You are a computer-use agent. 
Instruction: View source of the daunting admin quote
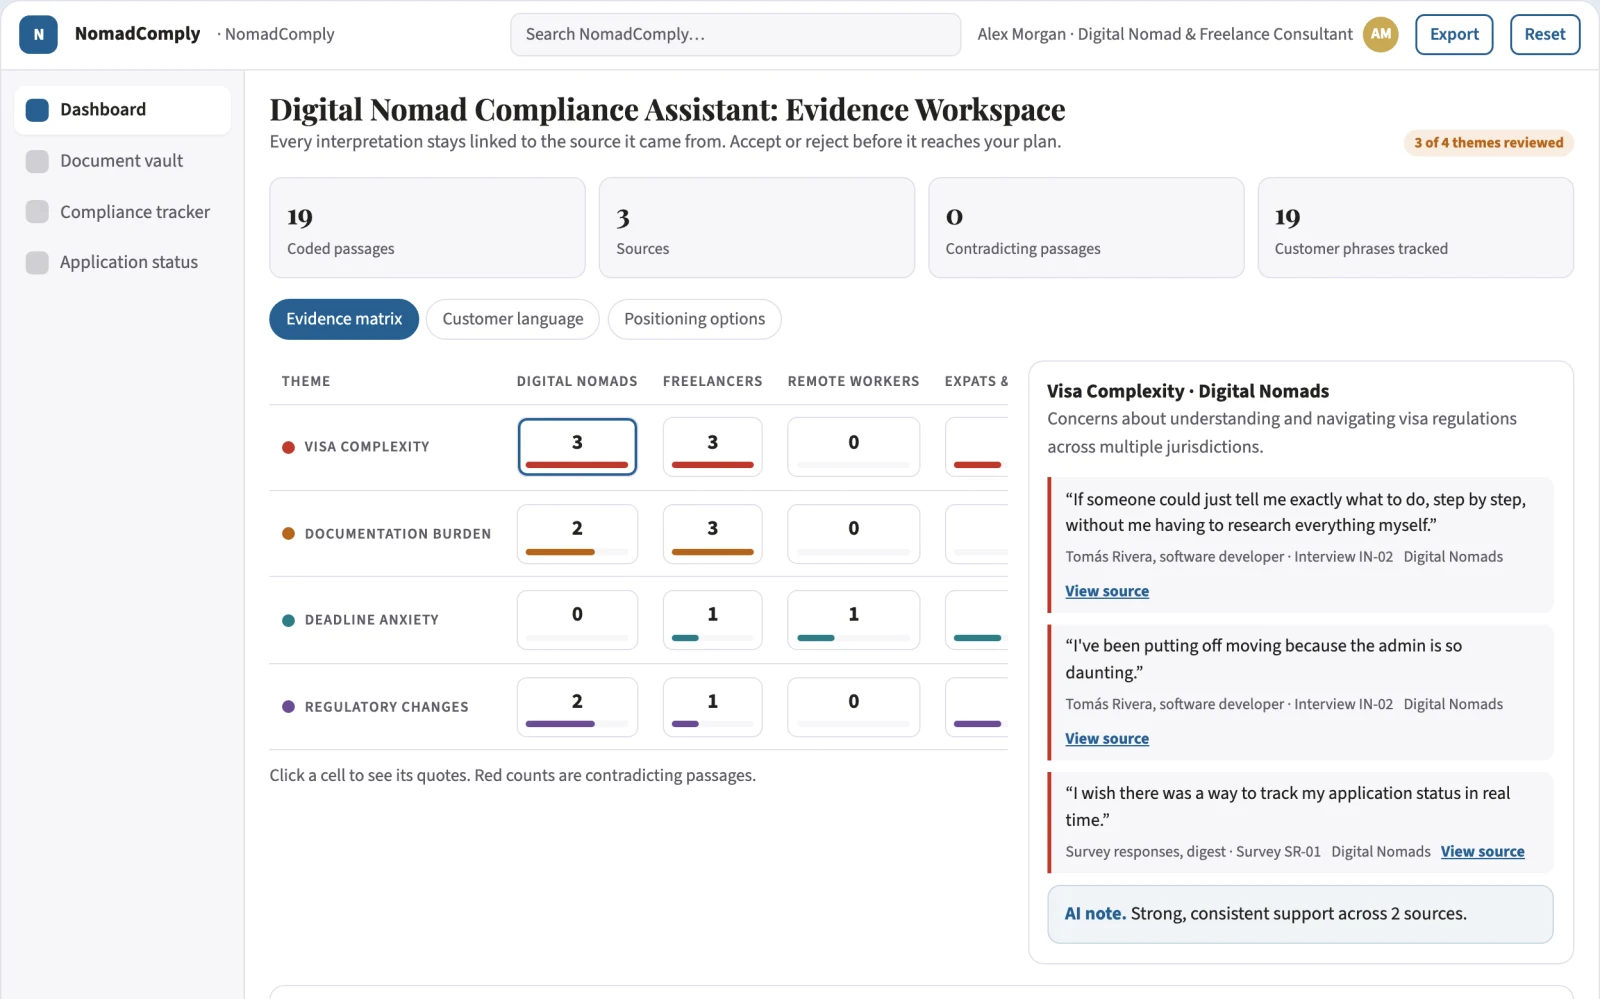(1106, 738)
